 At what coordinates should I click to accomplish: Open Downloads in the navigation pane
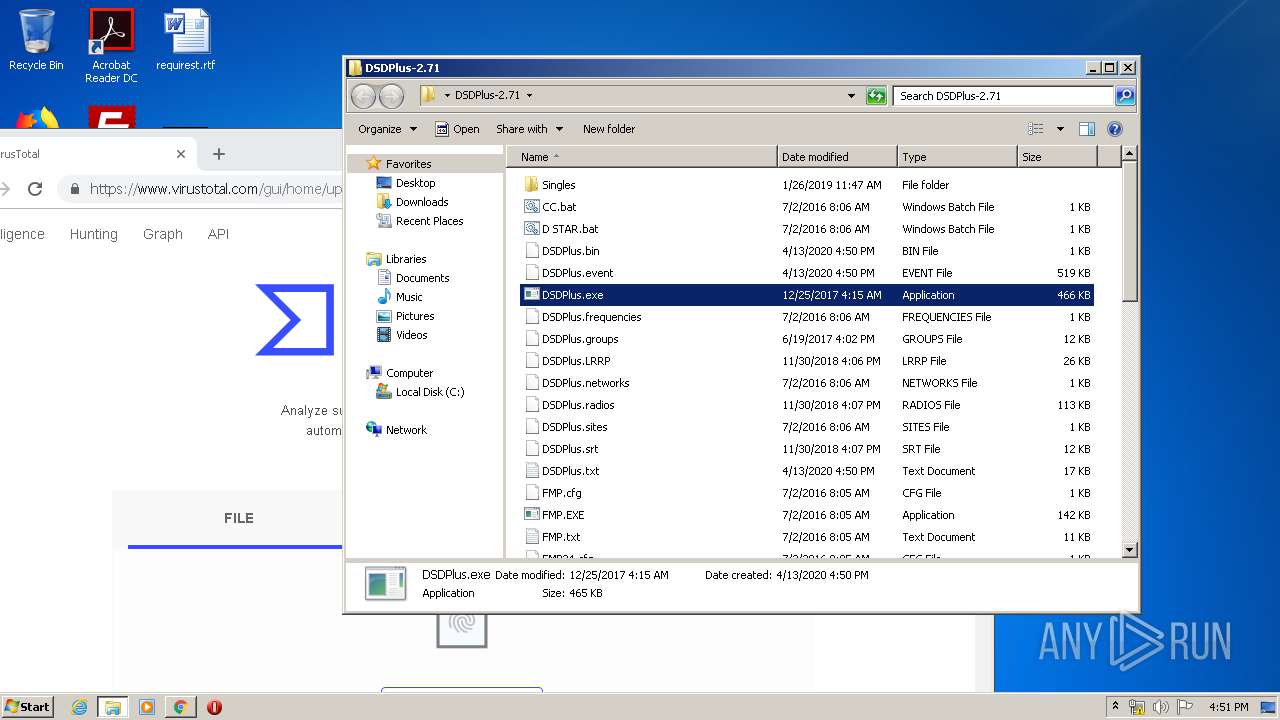(422, 202)
